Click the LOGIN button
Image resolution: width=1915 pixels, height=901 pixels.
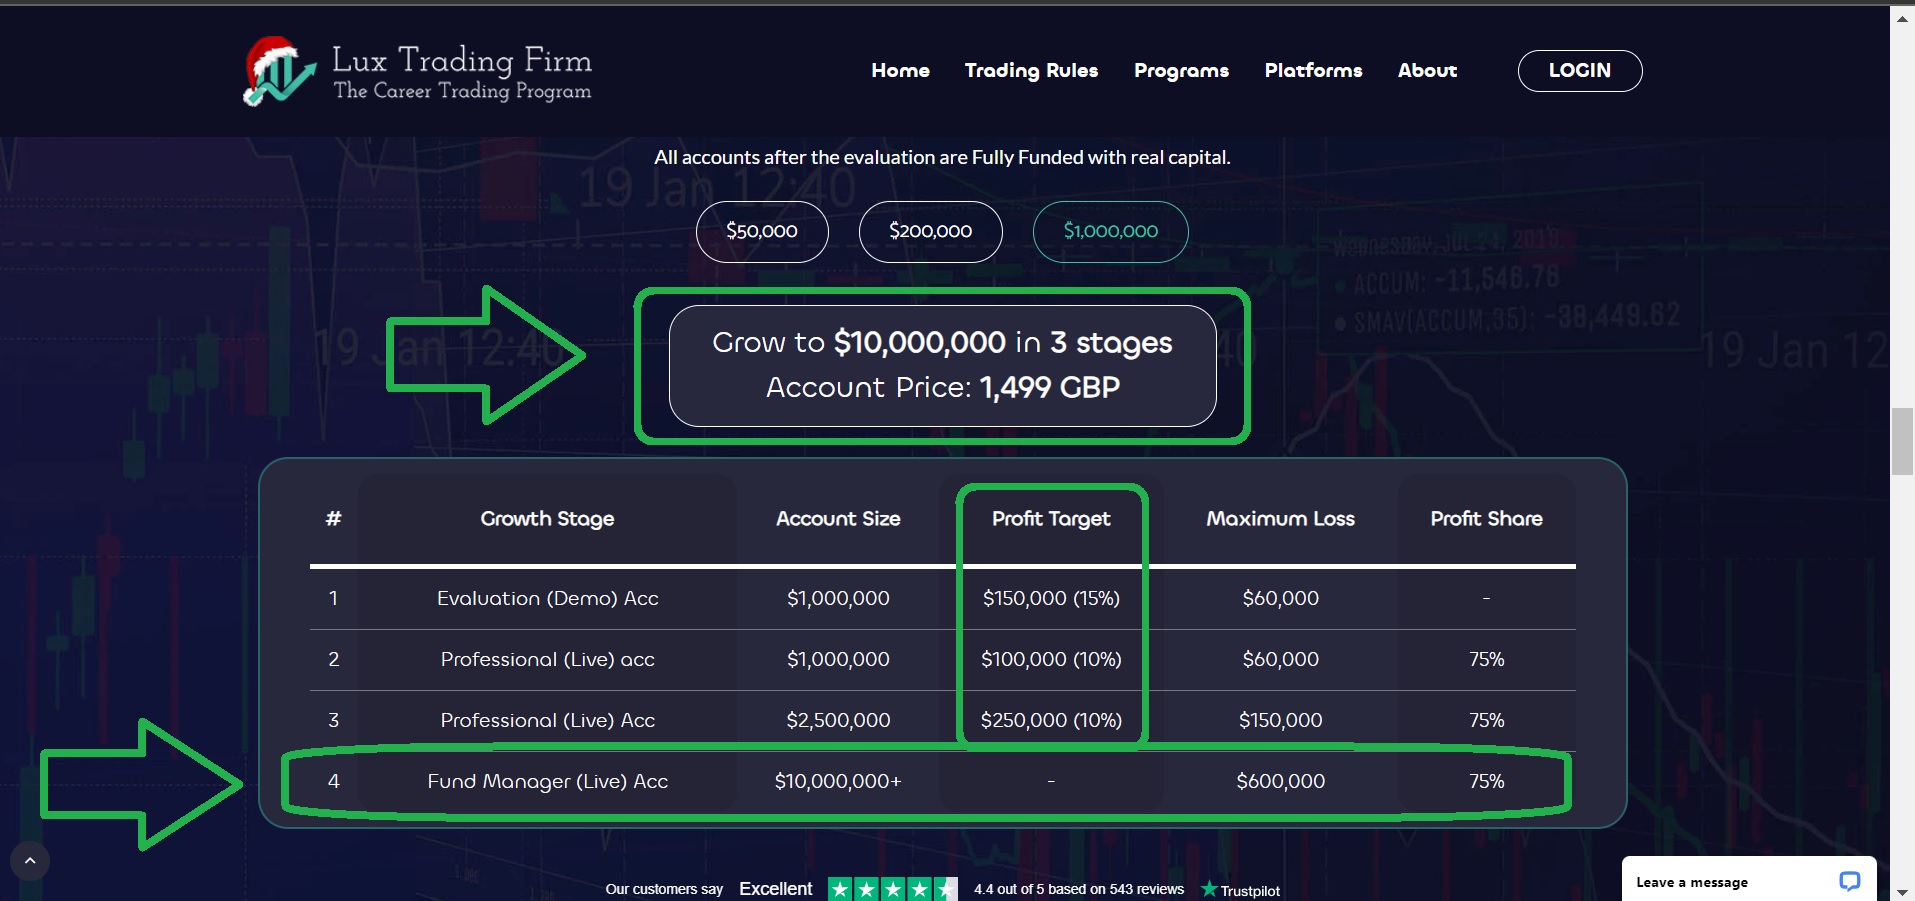[x=1580, y=71]
